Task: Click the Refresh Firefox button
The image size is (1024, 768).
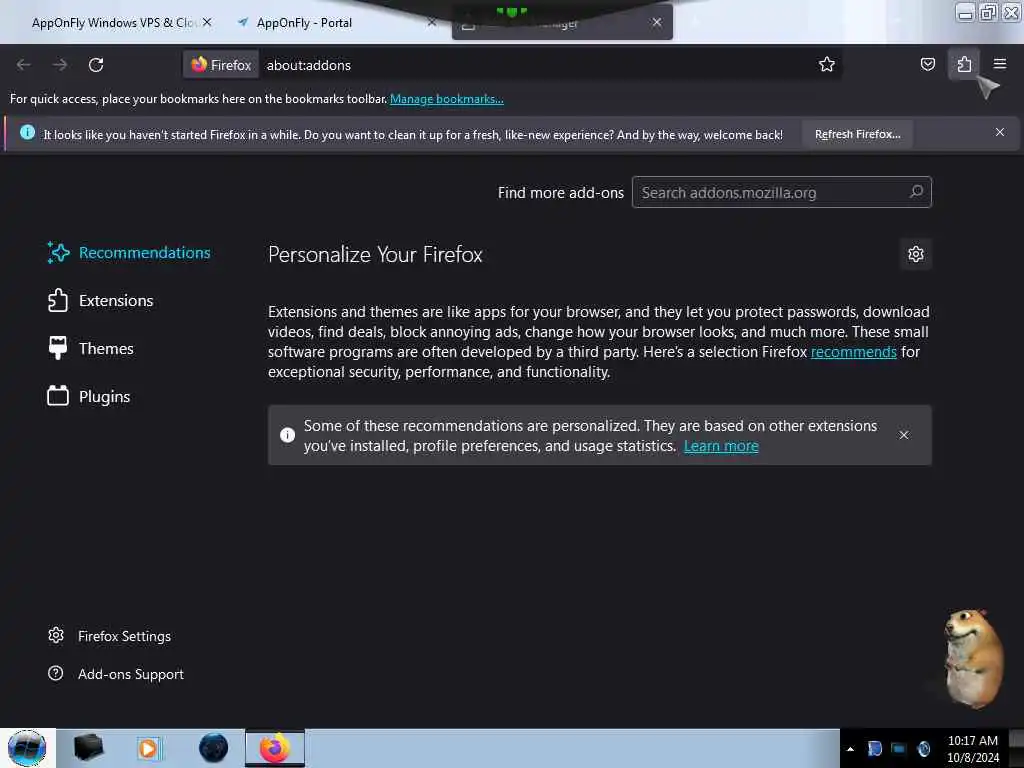Action: tap(857, 135)
